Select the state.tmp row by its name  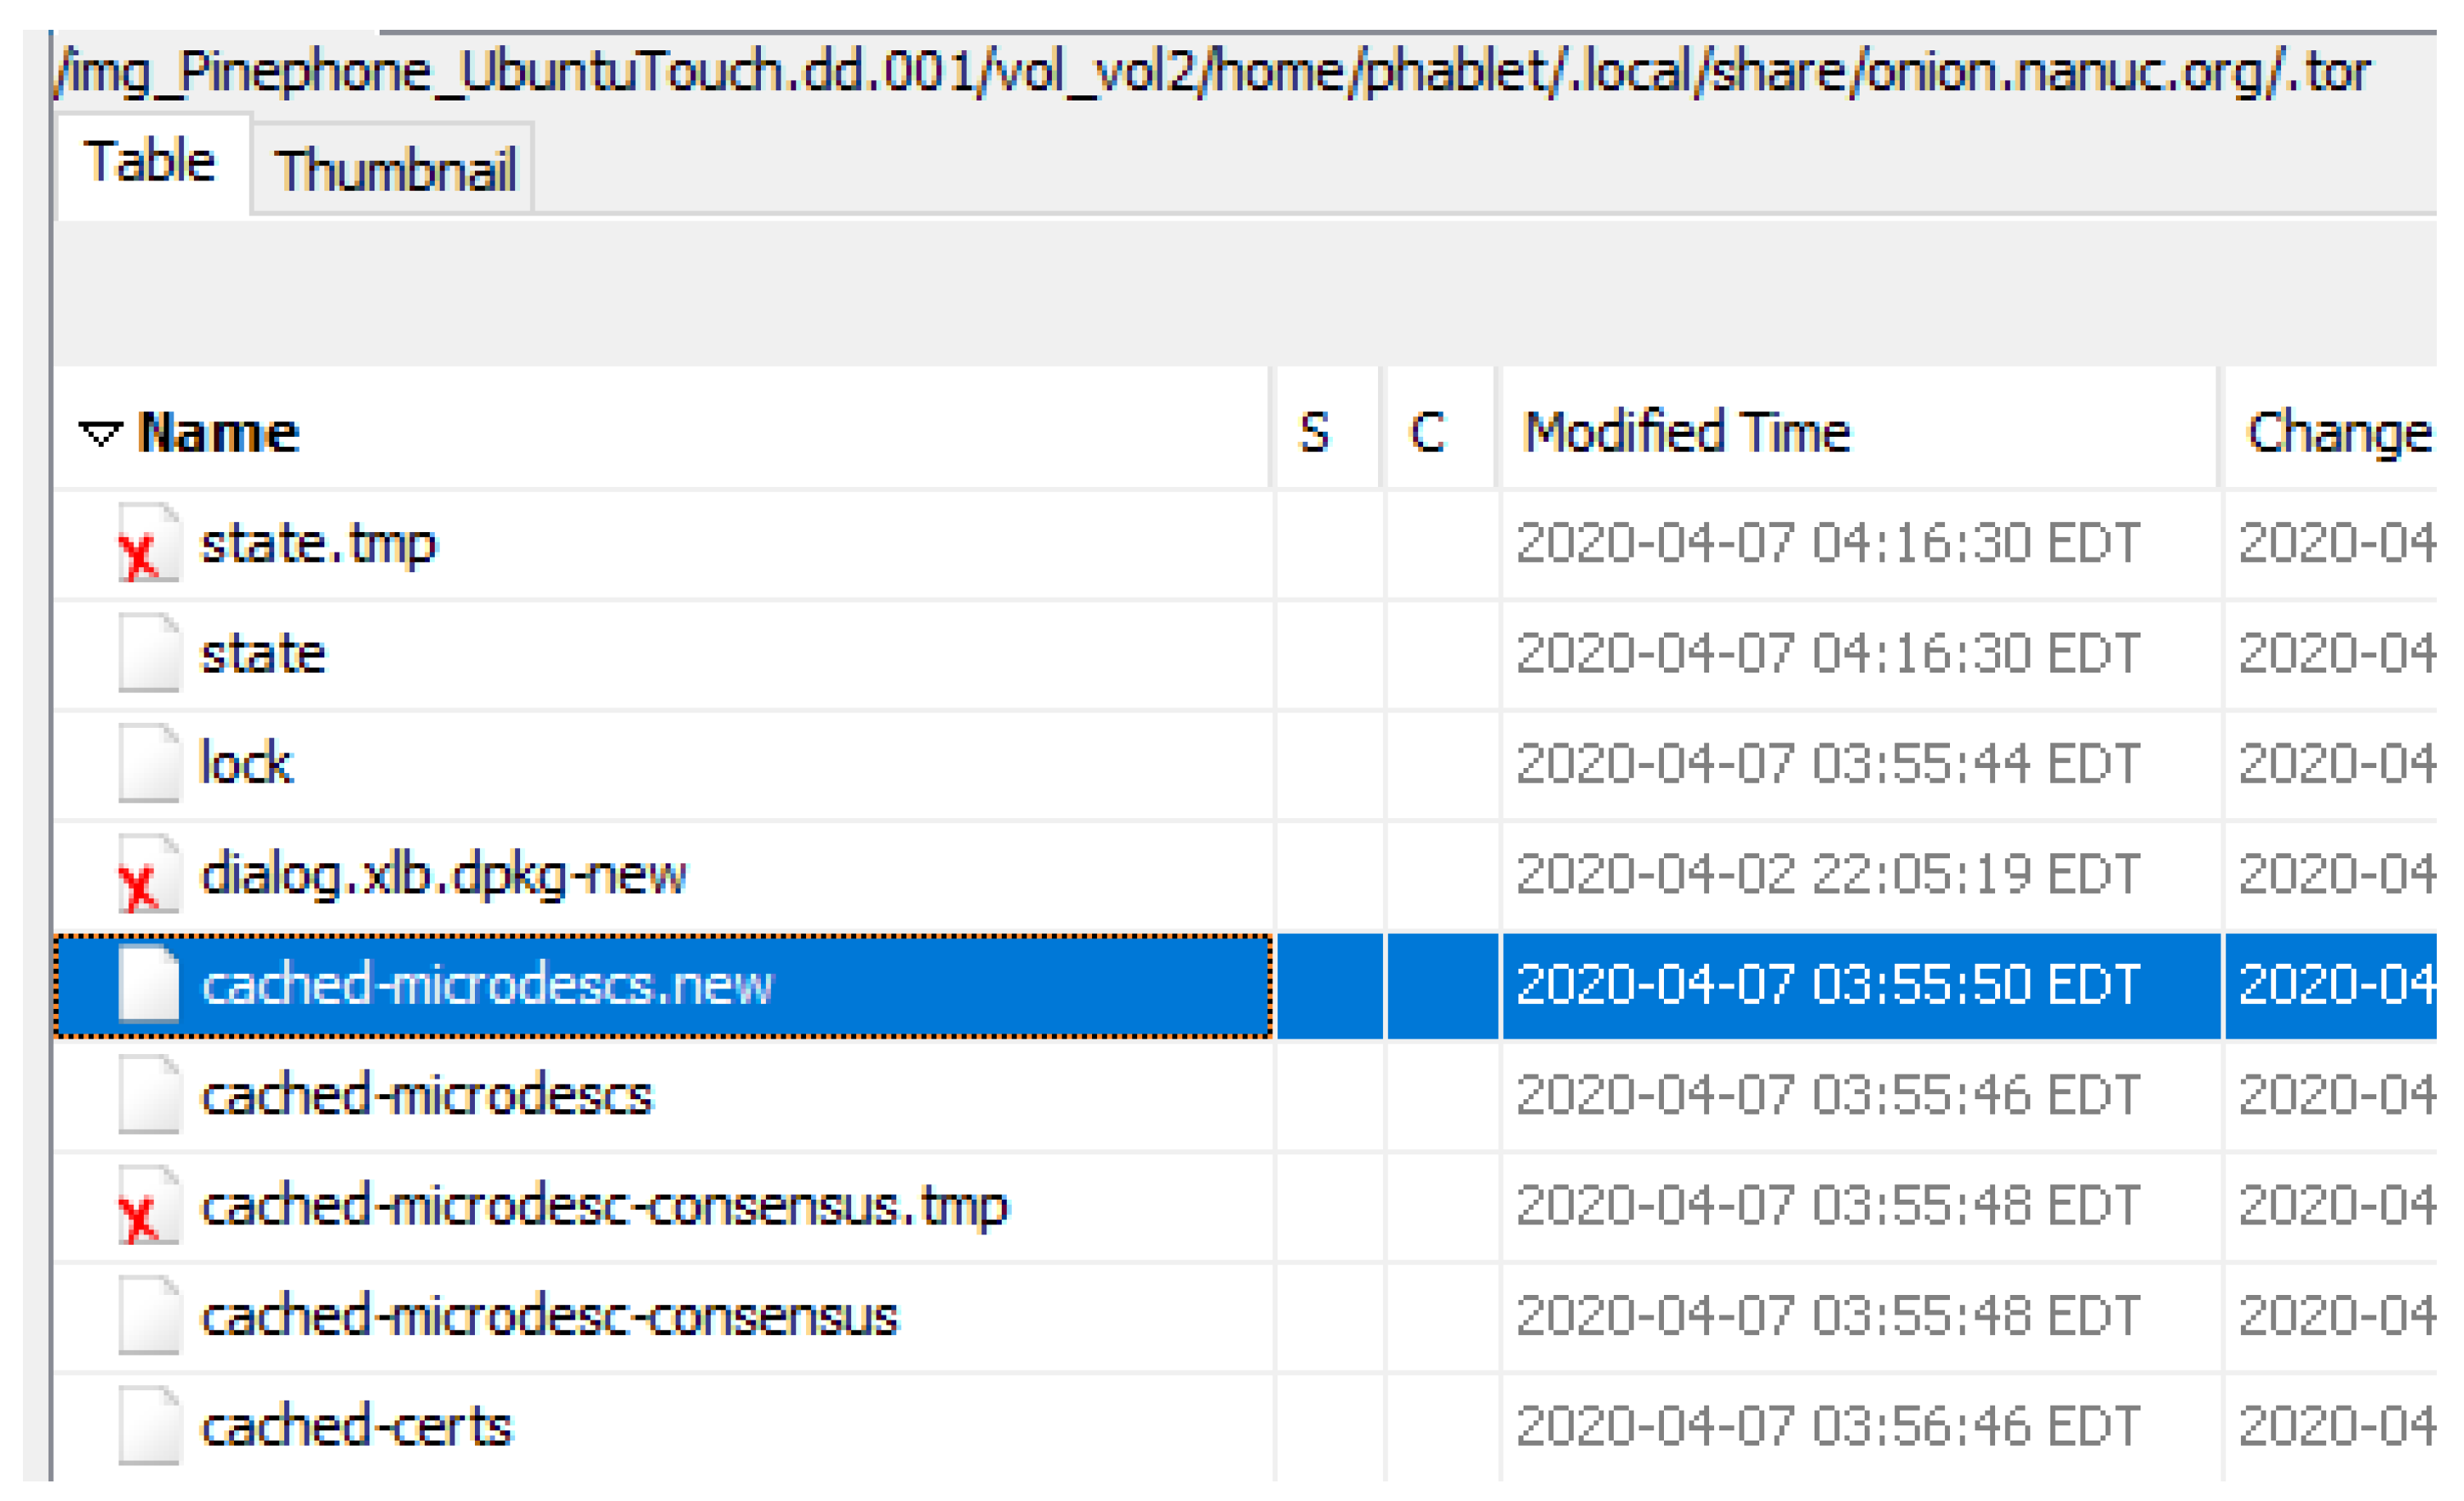pos(318,544)
